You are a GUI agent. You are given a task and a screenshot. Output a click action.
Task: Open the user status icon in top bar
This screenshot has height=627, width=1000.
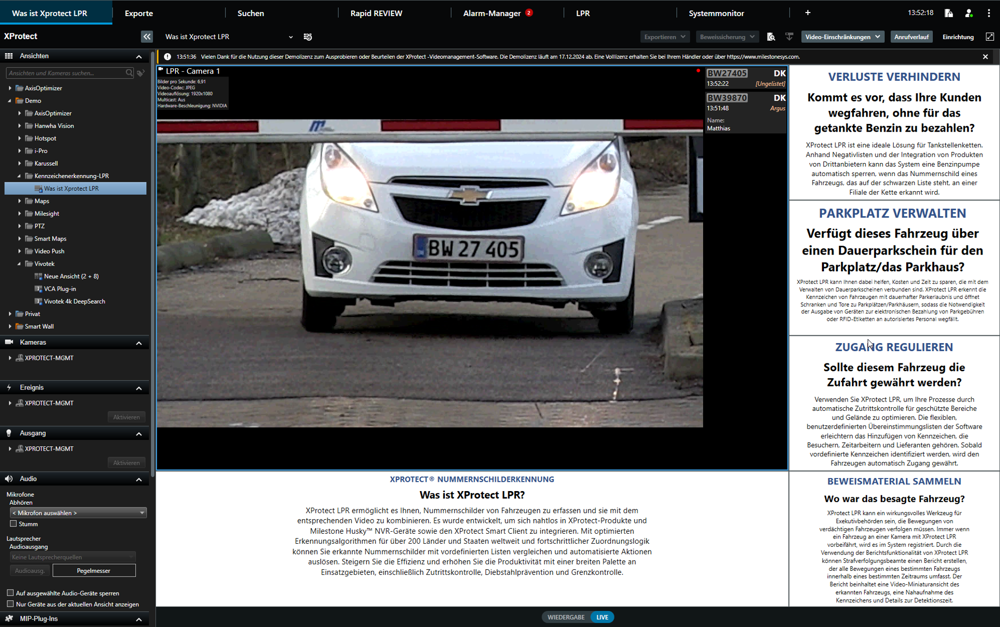point(968,13)
